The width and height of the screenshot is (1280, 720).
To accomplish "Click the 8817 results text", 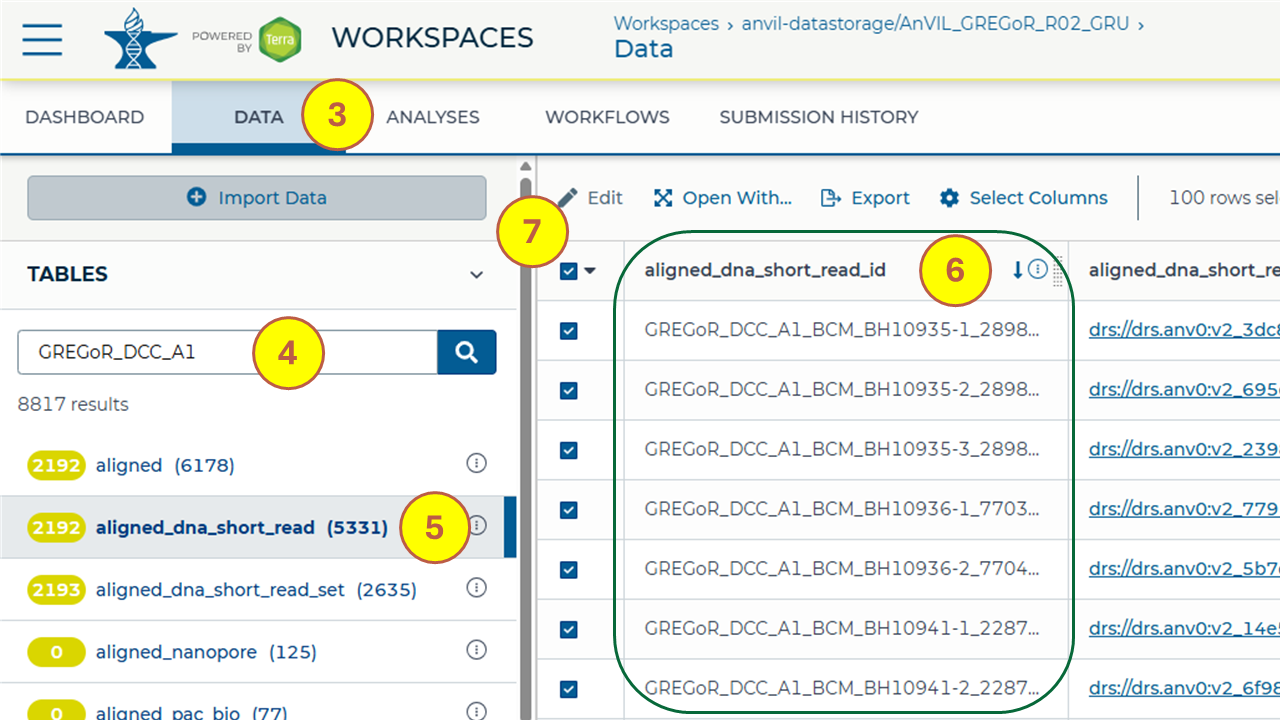I will point(73,405).
